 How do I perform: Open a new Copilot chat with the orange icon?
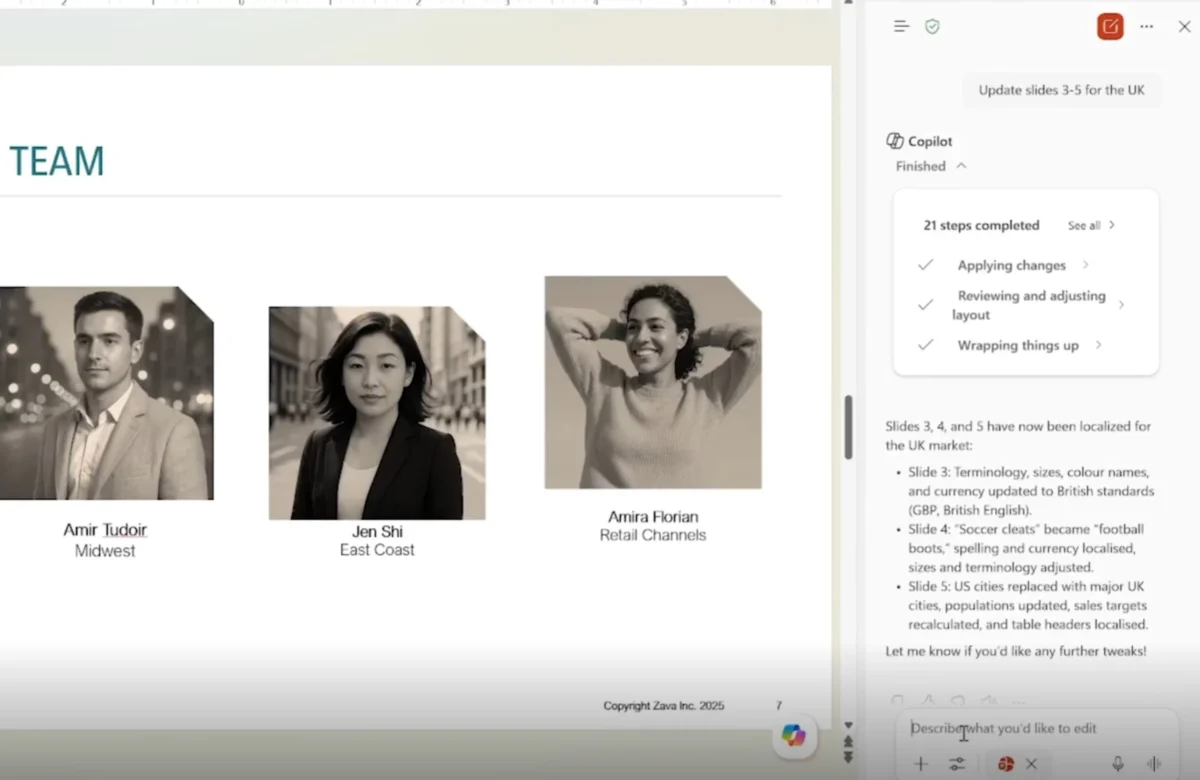tap(1109, 27)
